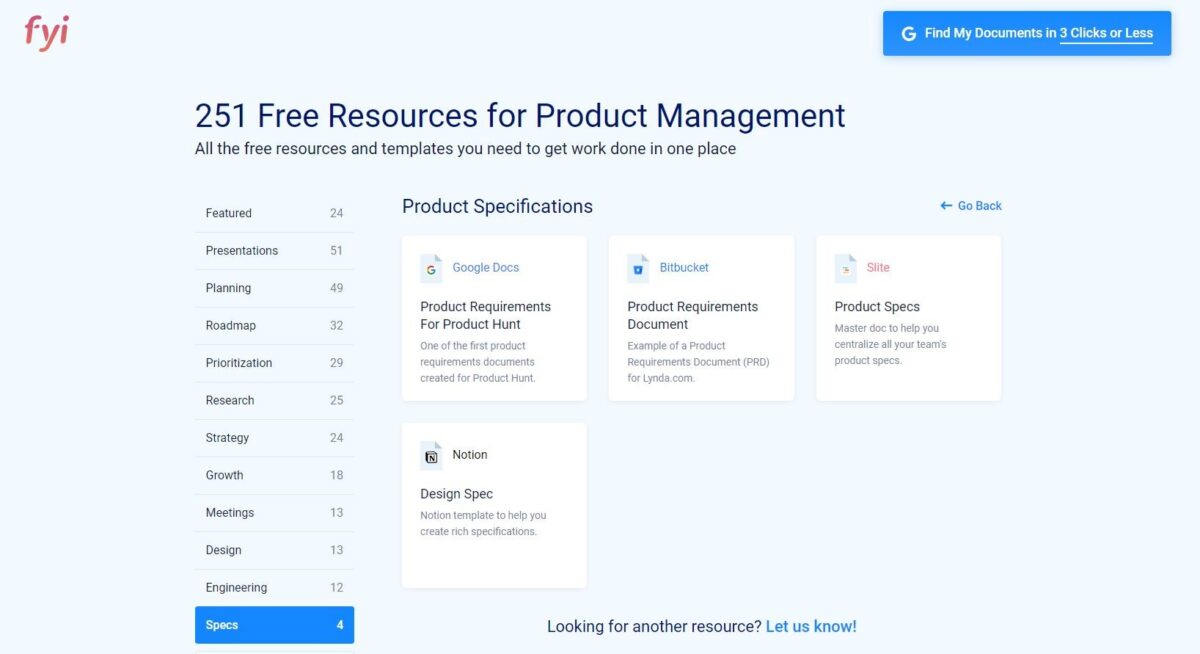Open Google Docs source link
Image resolution: width=1200 pixels, height=654 pixels.
click(x=485, y=268)
